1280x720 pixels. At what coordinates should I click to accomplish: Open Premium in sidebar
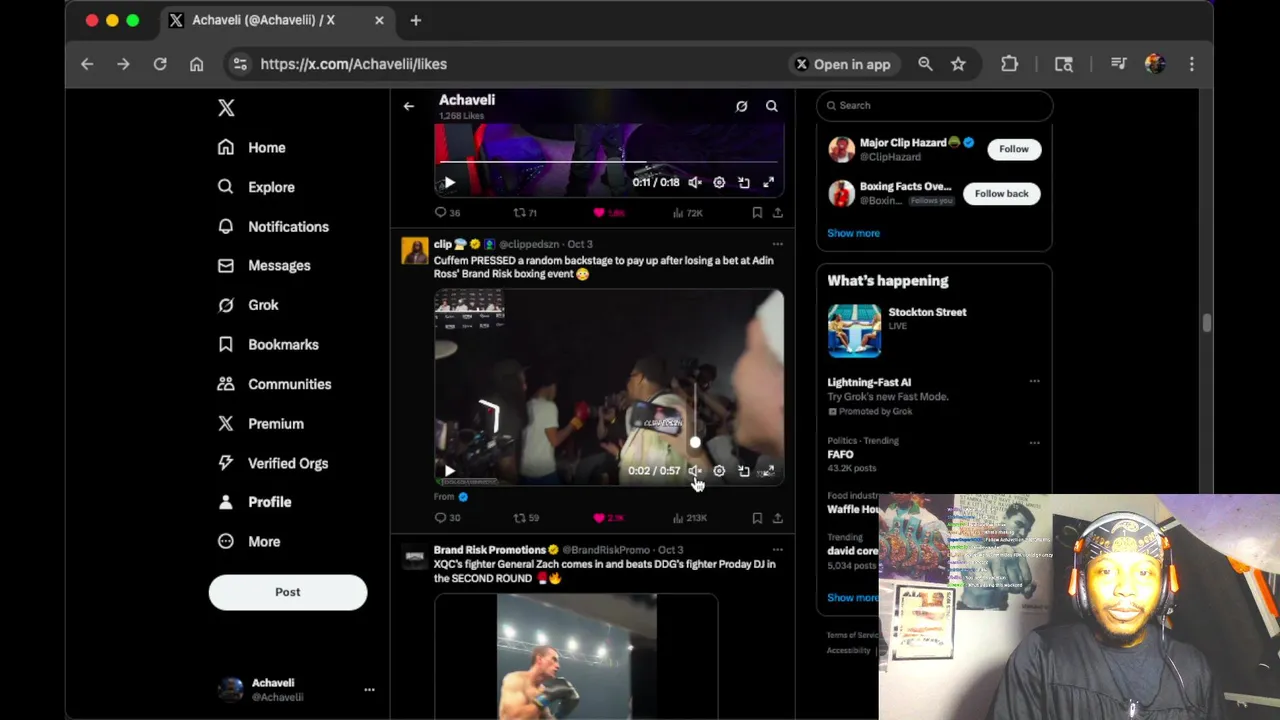(x=260, y=424)
